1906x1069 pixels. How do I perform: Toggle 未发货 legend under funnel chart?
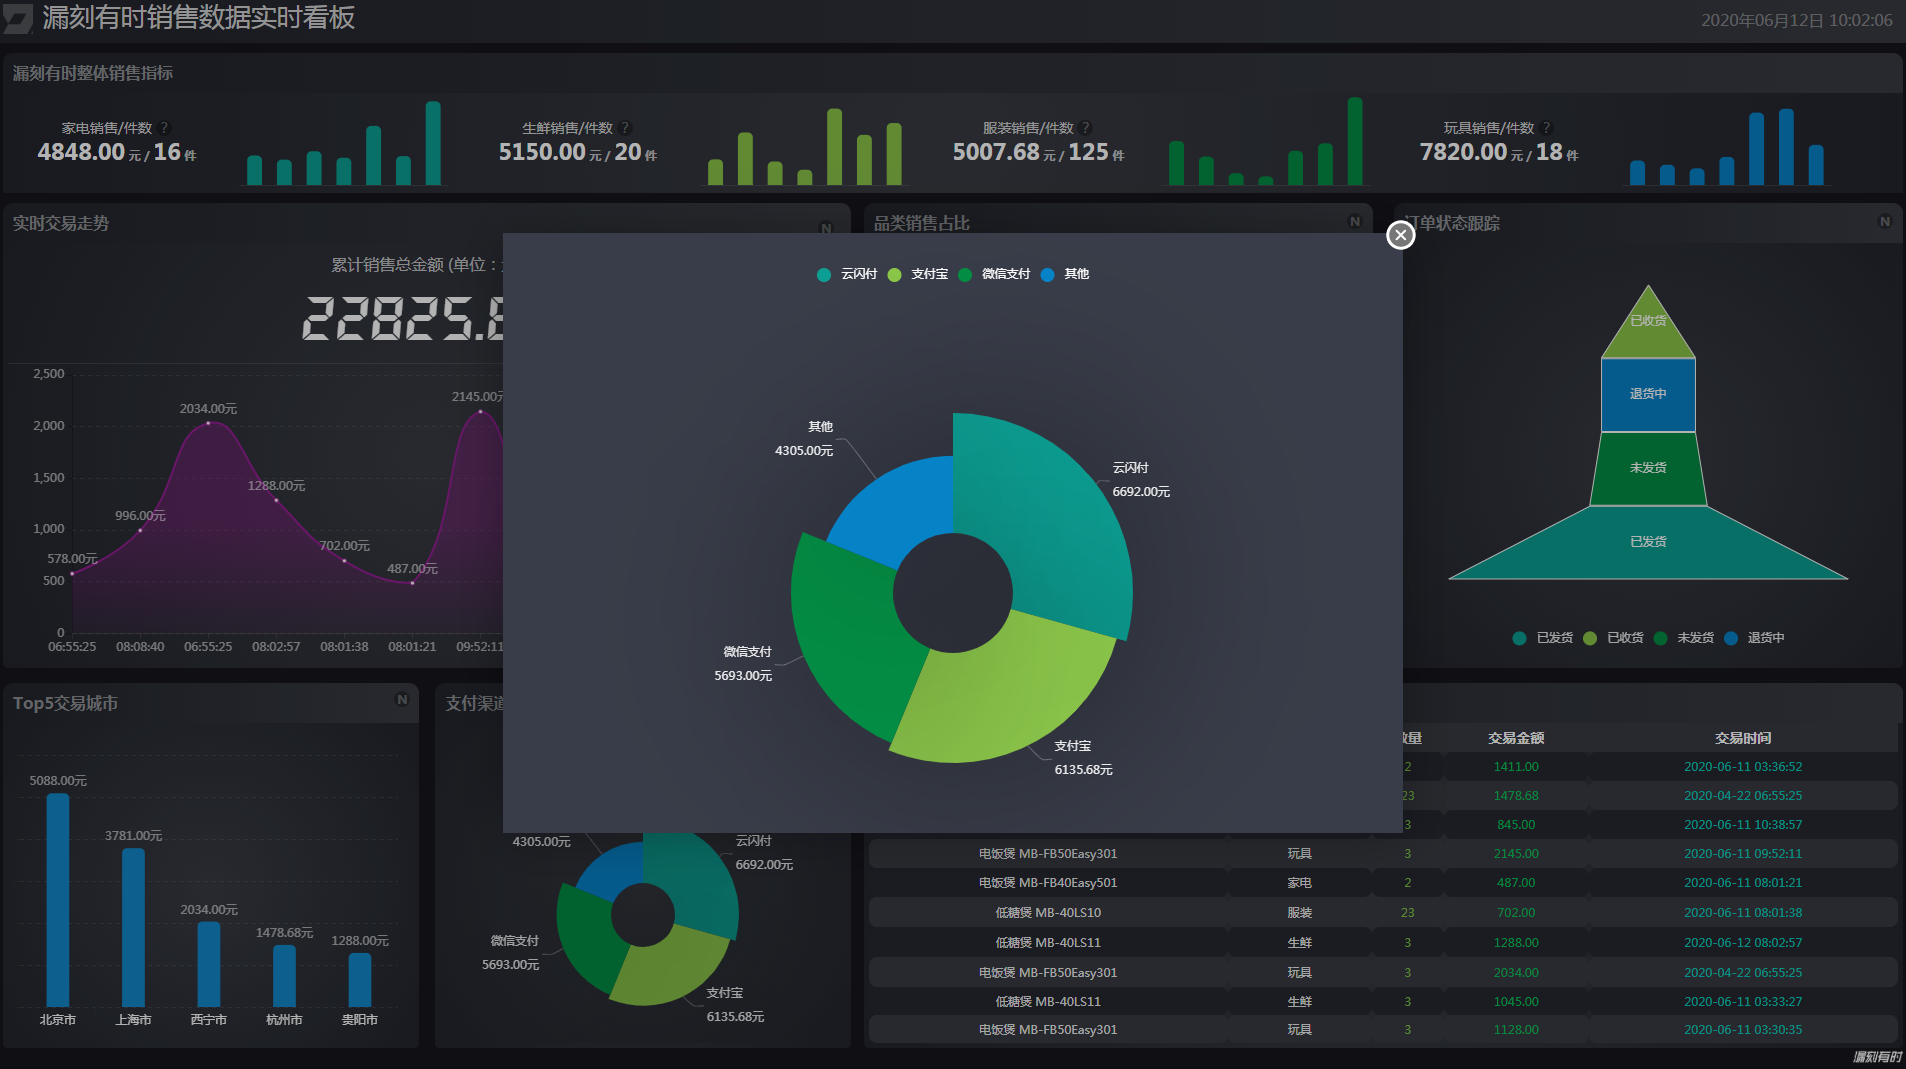[x=1684, y=638]
